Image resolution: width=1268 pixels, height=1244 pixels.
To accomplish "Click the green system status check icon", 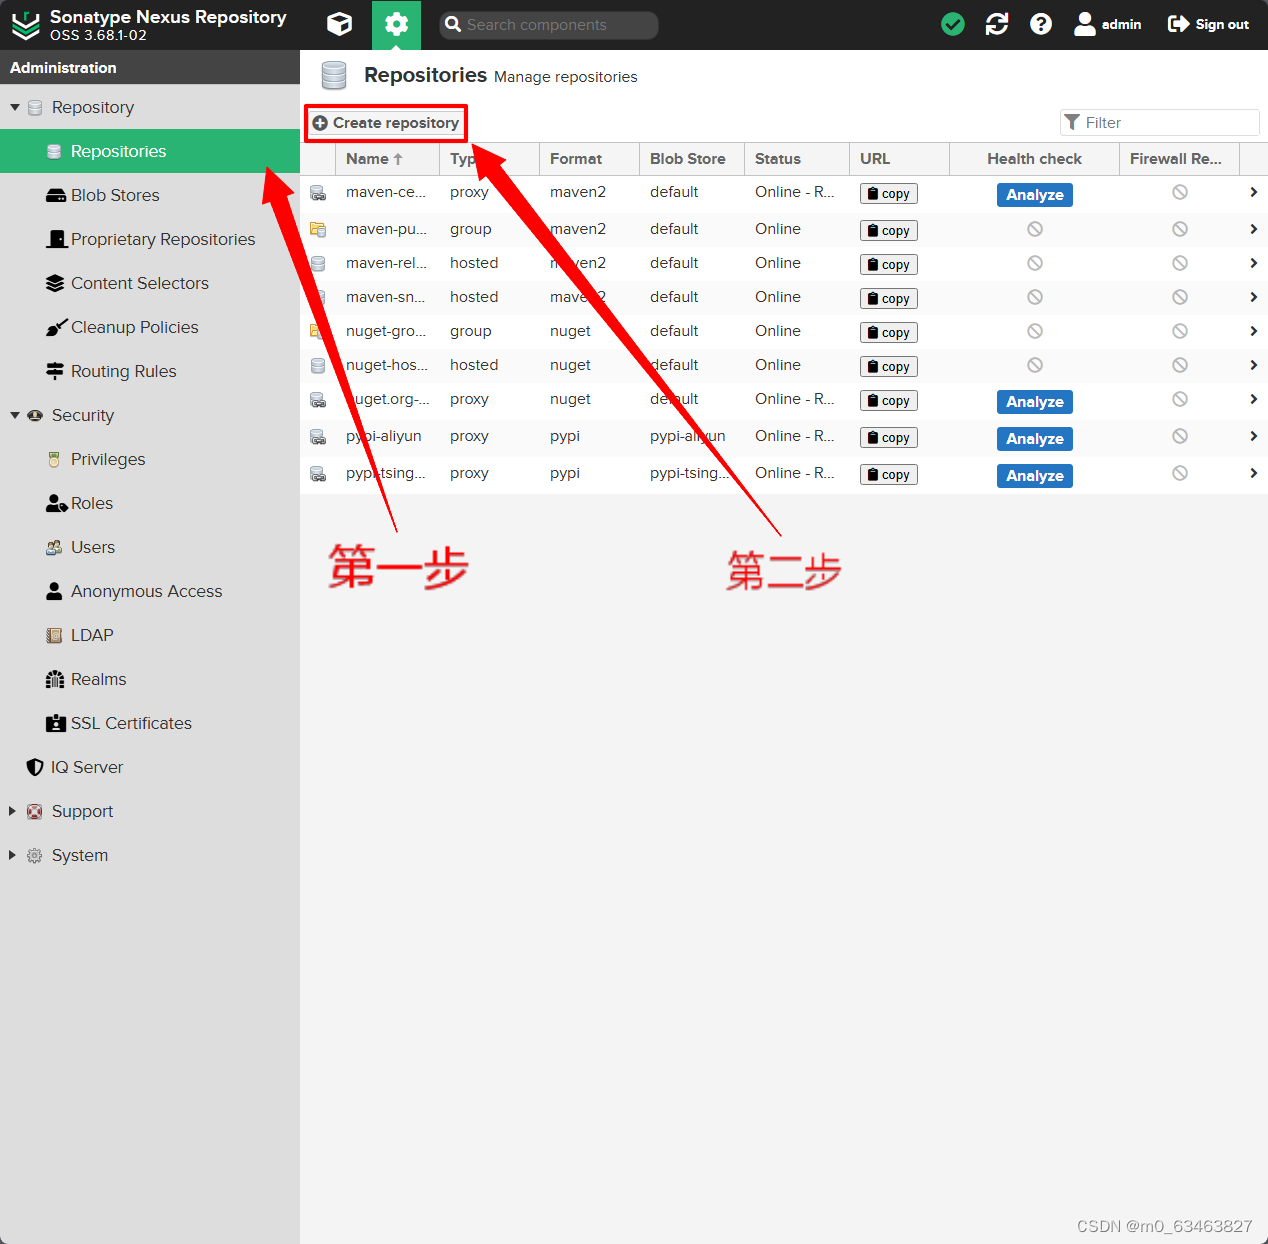I will click(952, 23).
